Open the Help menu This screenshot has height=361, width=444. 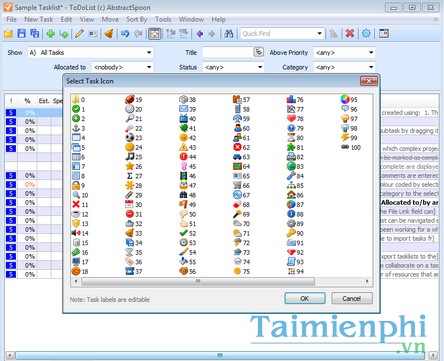point(218,19)
